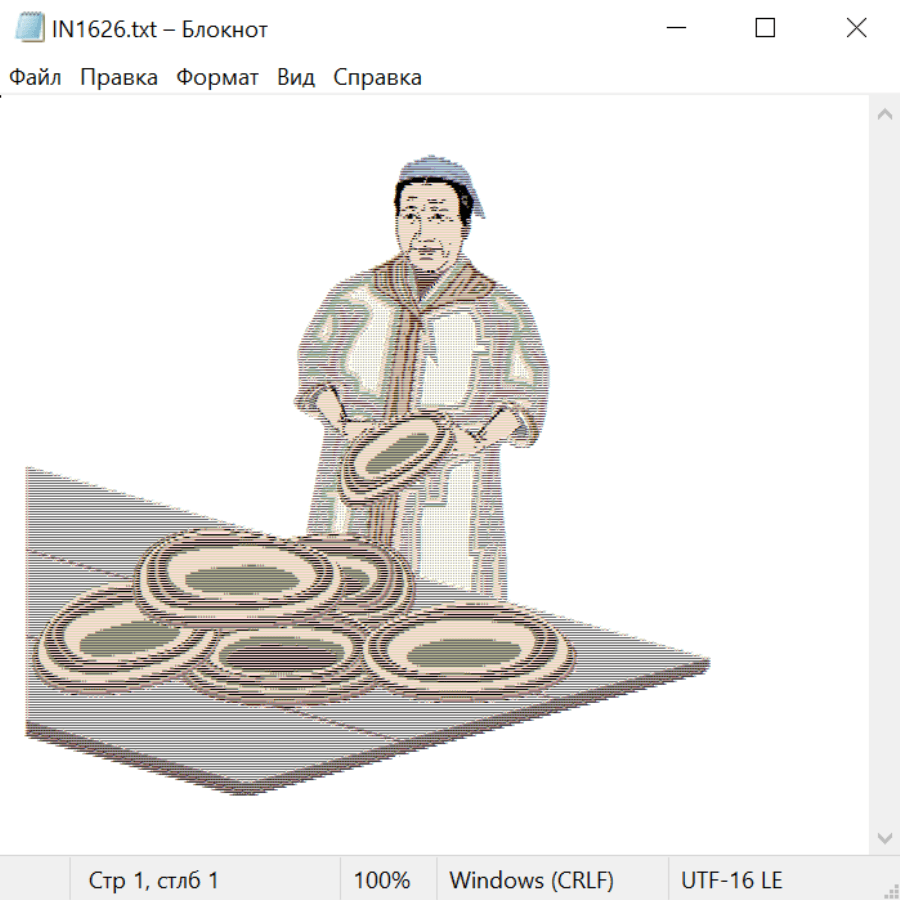Image resolution: width=900 pixels, height=900 pixels.
Task: Click the scroll up arrow
Action: pos(884,115)
